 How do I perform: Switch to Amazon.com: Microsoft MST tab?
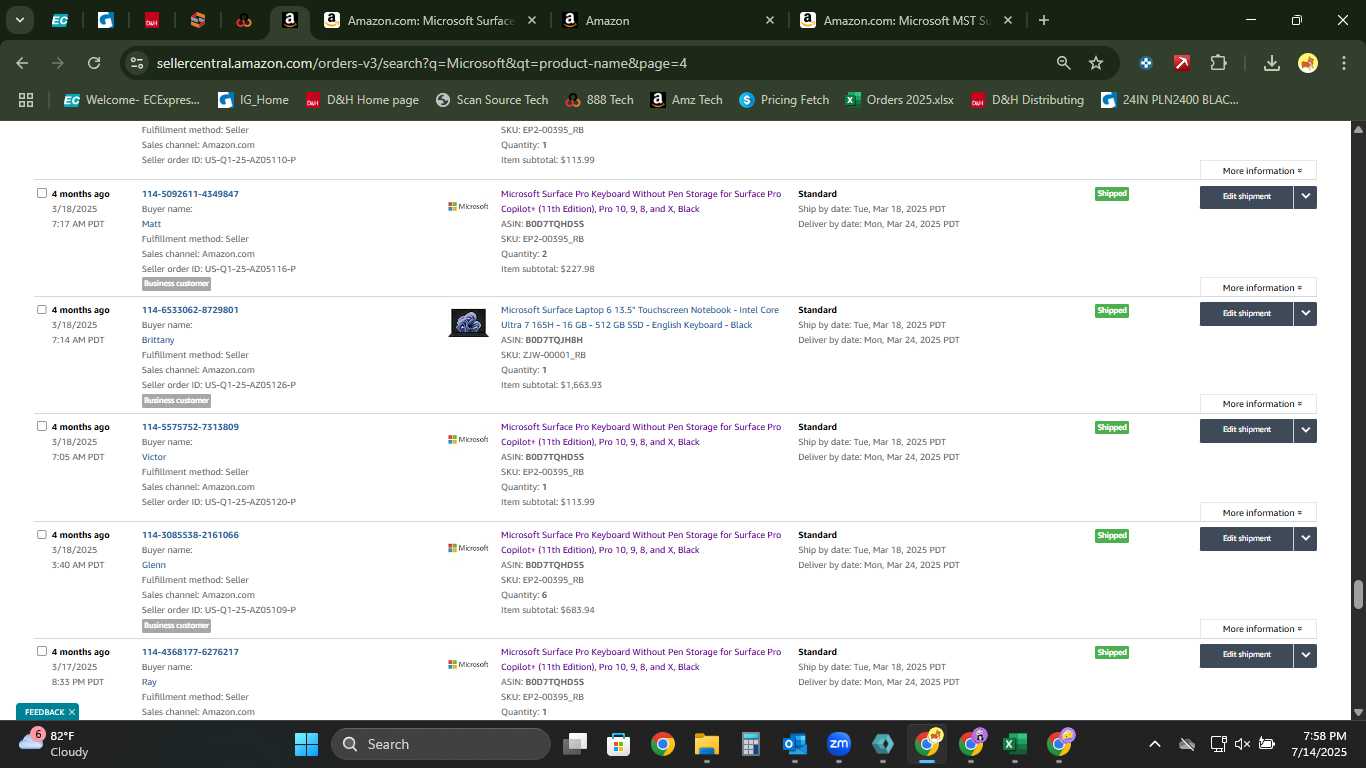coord(906,20)
